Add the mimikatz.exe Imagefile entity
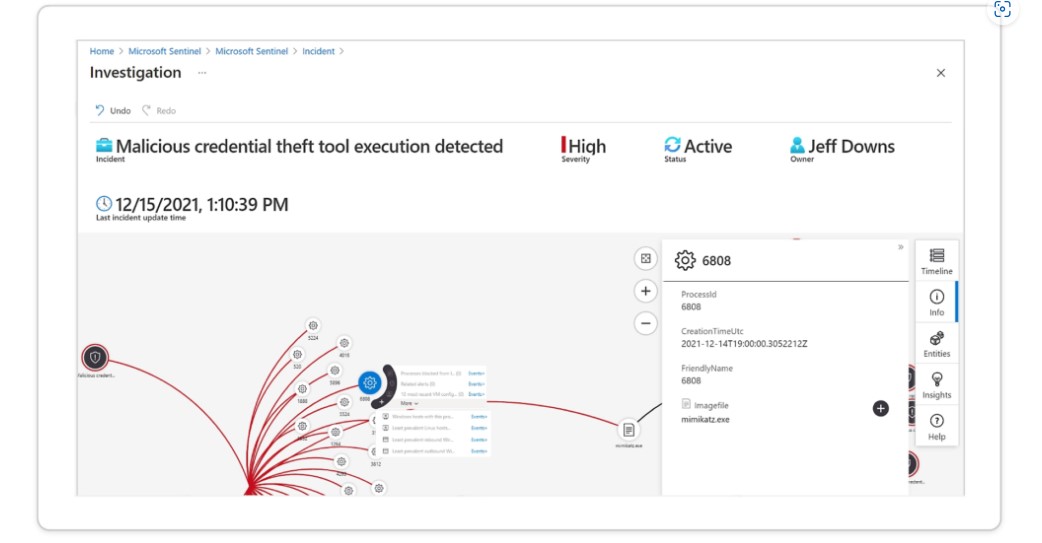The image size is (1042, 543). (881, 408)
